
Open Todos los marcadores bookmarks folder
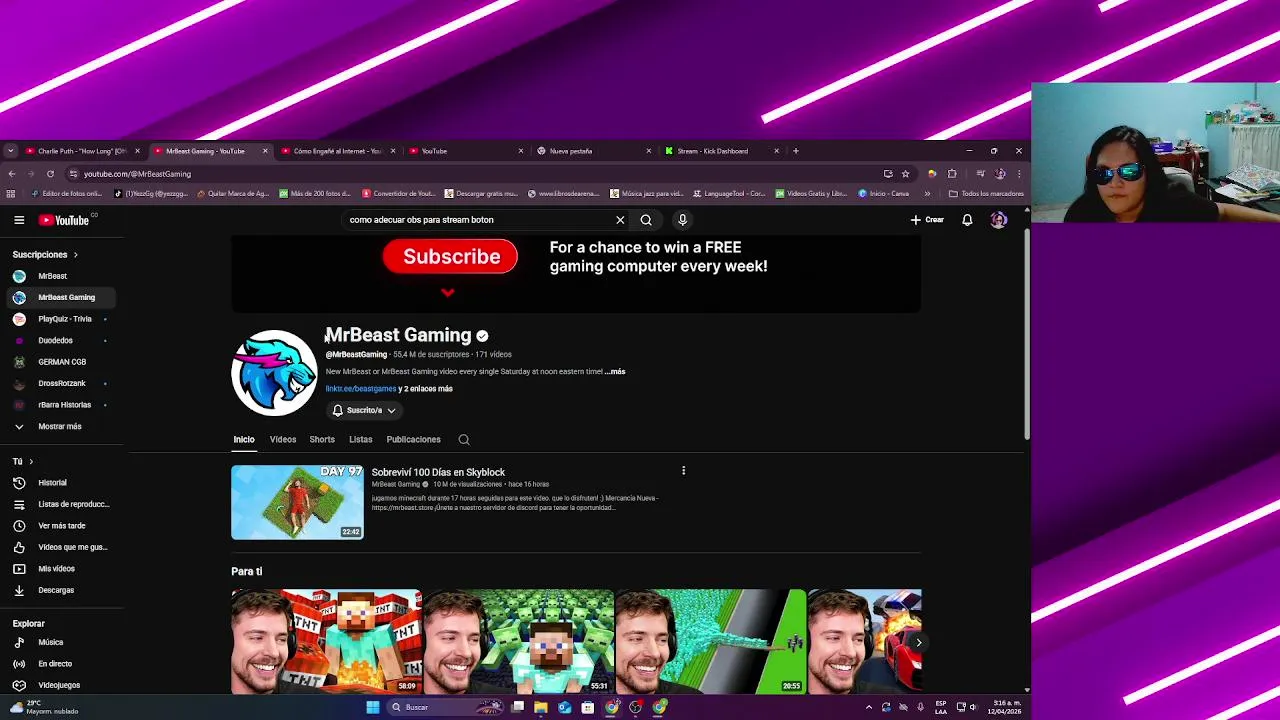pos(986,194)
